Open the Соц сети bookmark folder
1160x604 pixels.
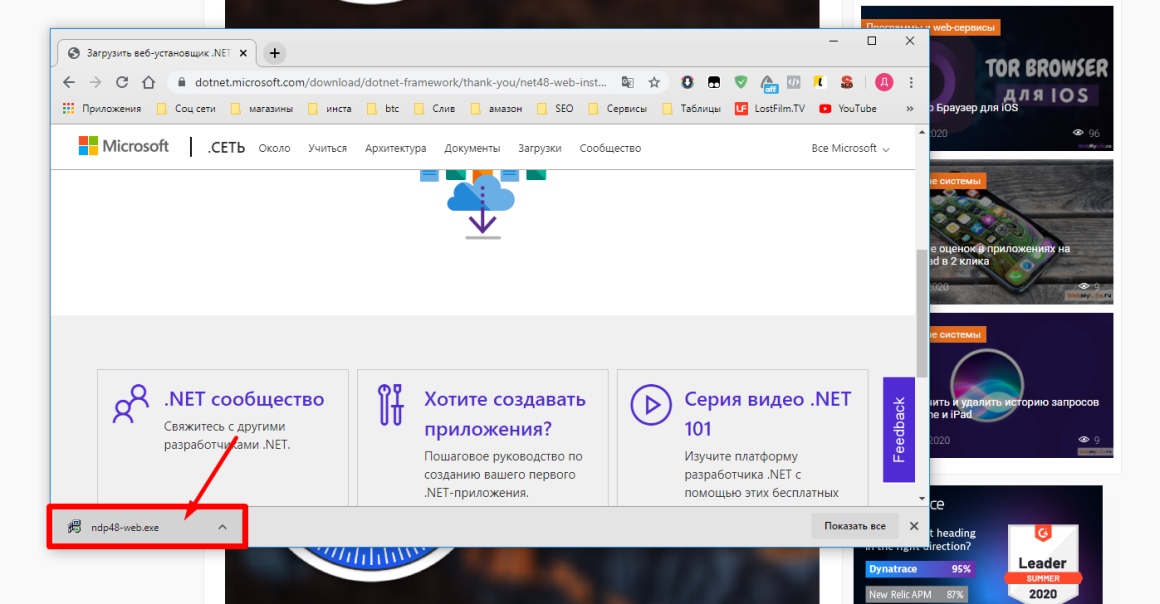tap(186, 109)
